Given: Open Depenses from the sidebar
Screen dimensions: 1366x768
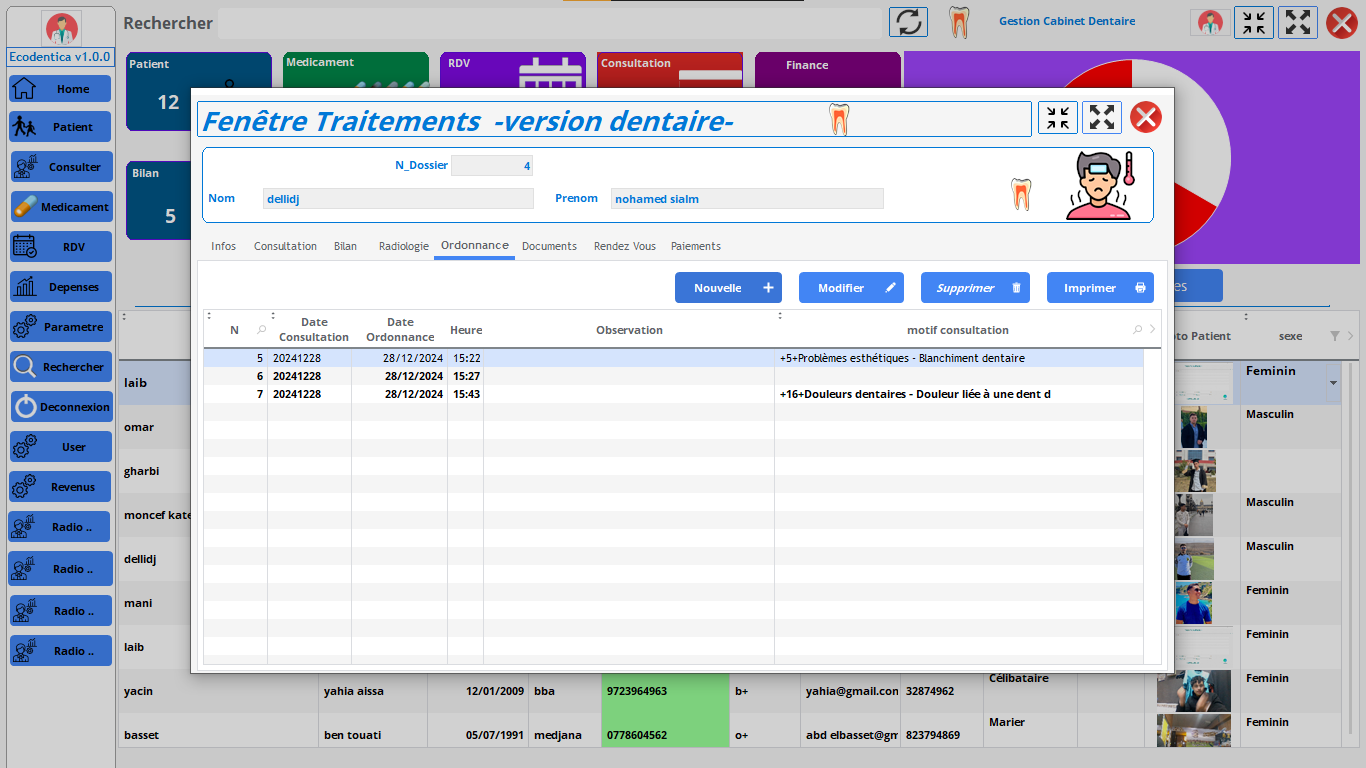Looking at the screenshot, I should pyautogui.click(x=60, y=287).
